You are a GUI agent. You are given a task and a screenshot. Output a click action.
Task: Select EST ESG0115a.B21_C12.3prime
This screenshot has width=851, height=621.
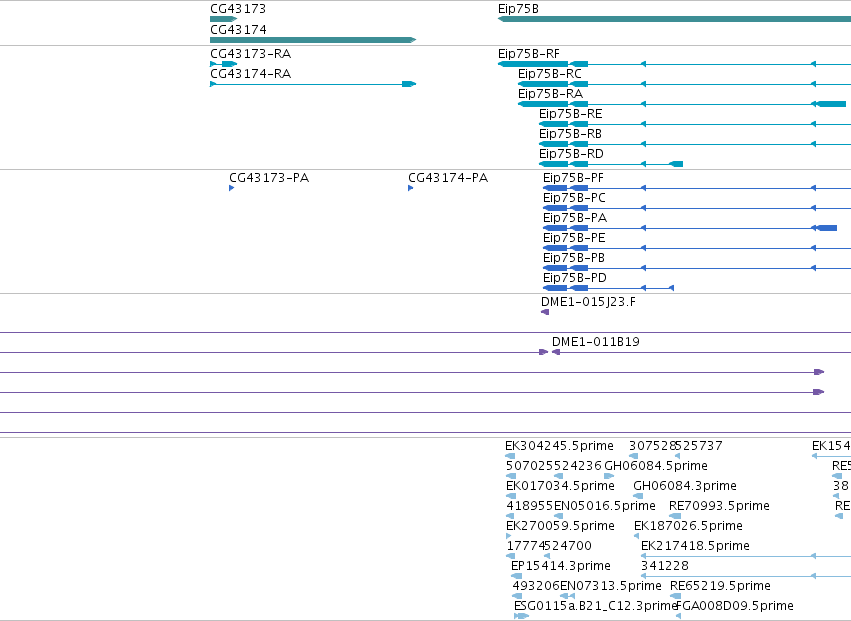pyautogui.click(x=596, y=606)
